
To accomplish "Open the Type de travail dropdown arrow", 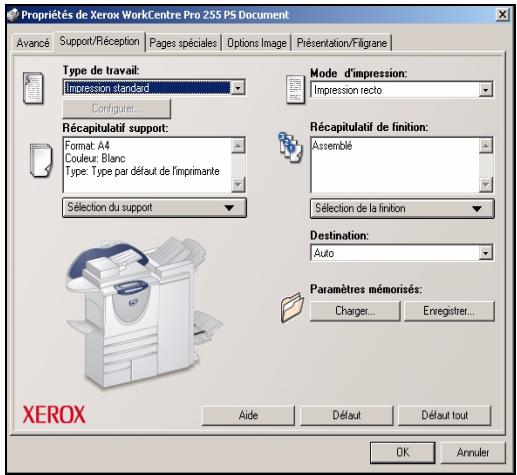I will coord(238,88).
